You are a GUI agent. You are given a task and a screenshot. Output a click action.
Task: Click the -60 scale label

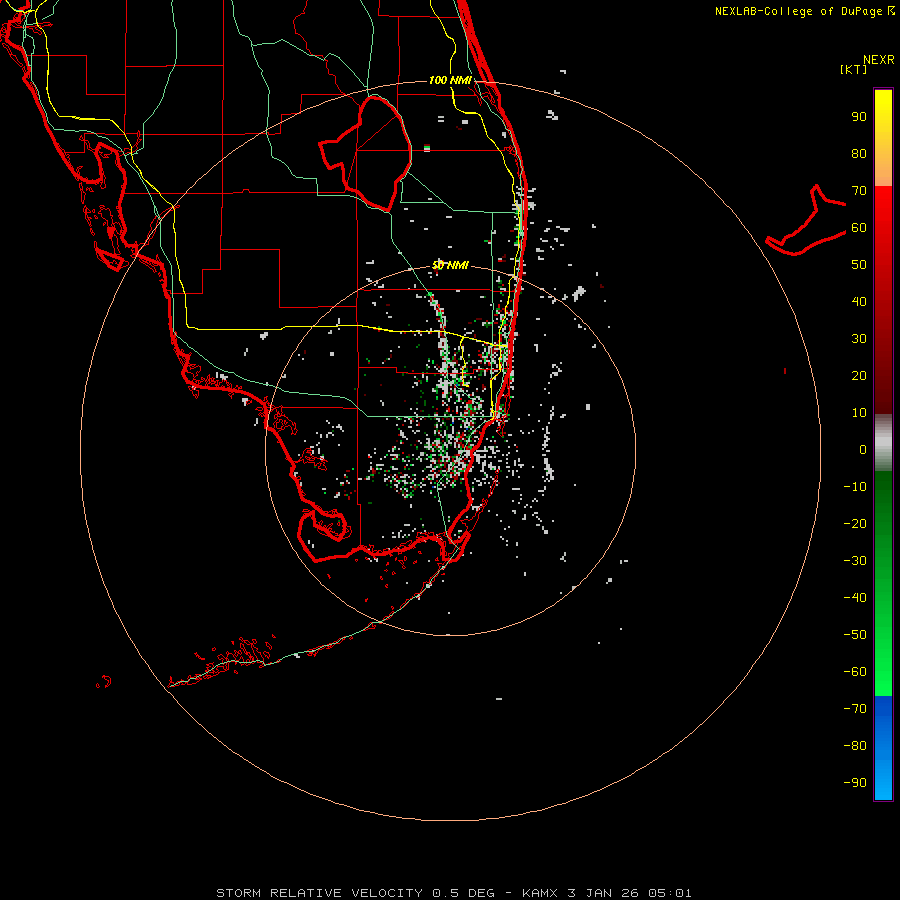[x=855, y=672]
